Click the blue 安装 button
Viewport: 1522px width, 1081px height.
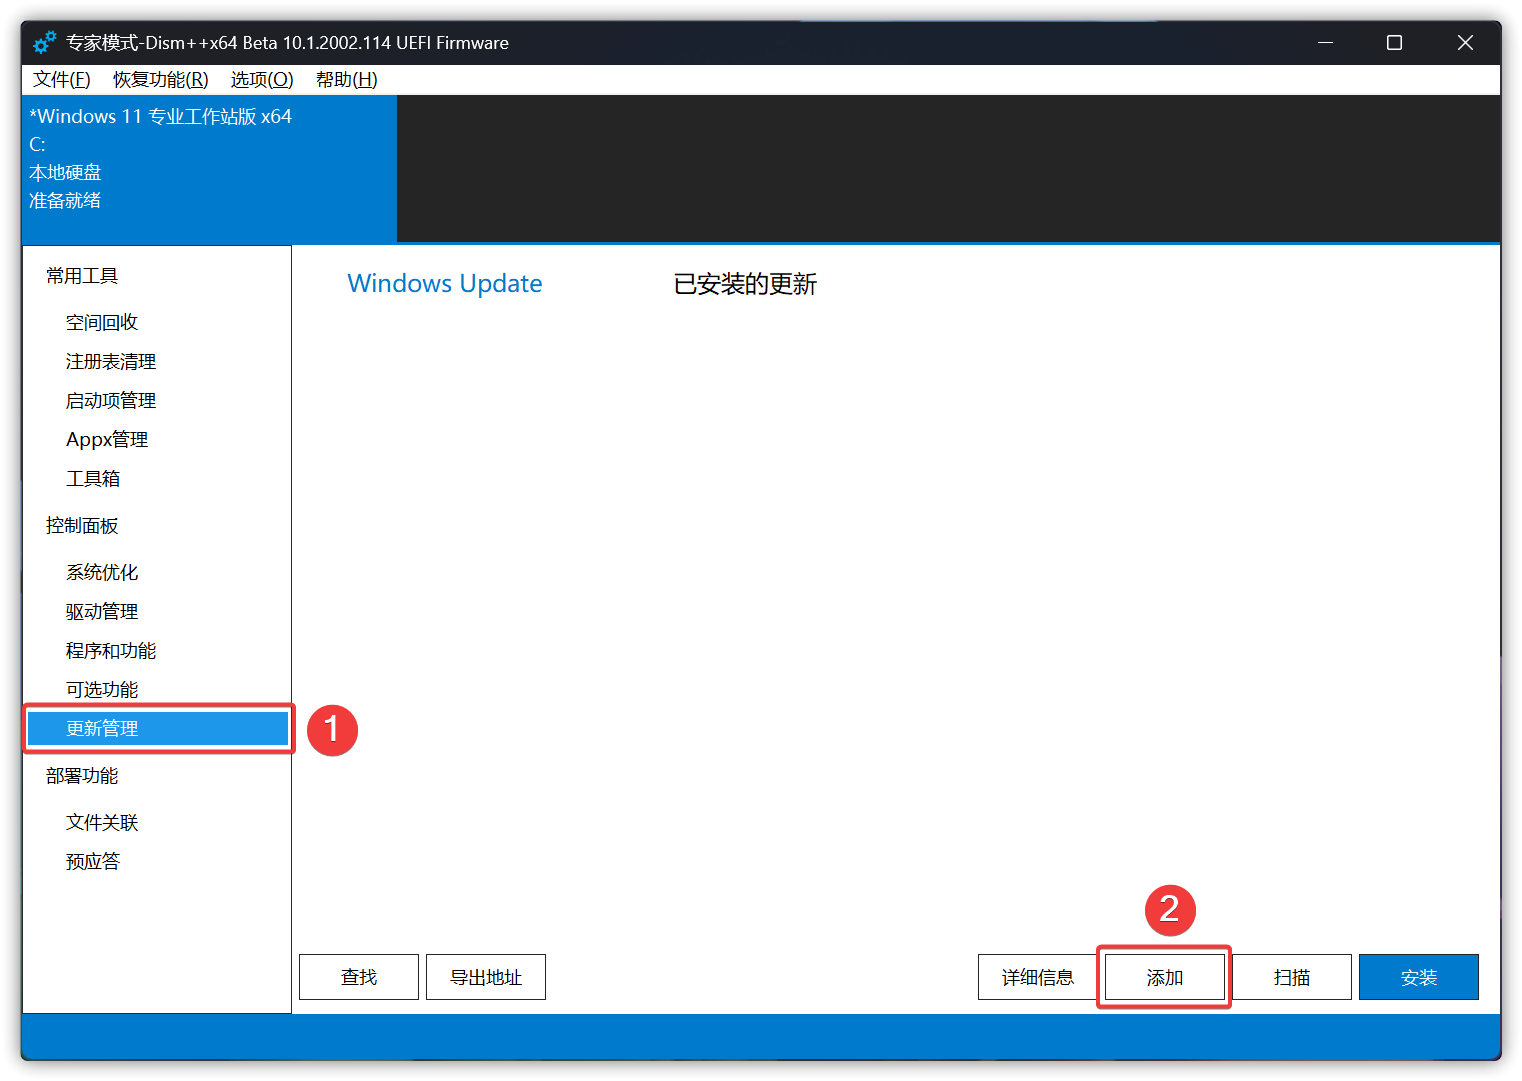point(1419,977)
